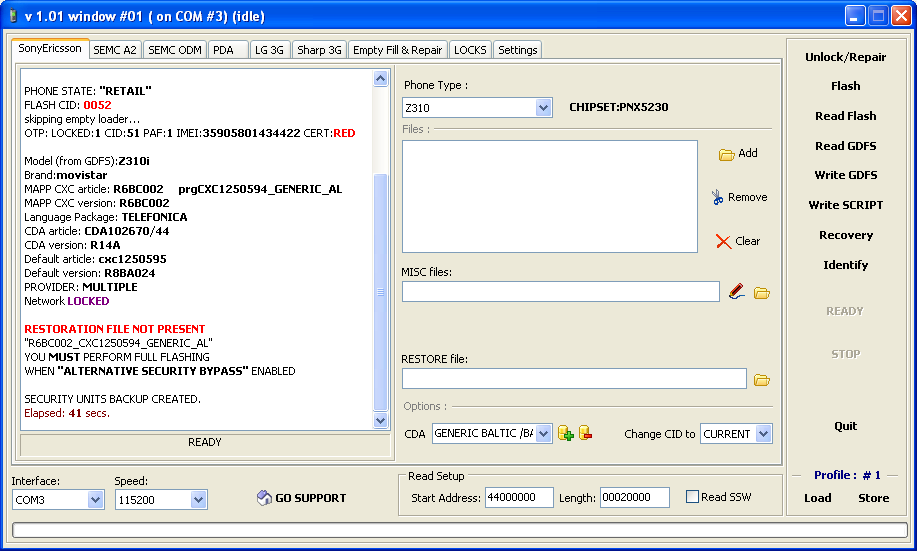Click the Brand:movistar line
Viewport: 917px width, 551px height.
click(66, 175)
